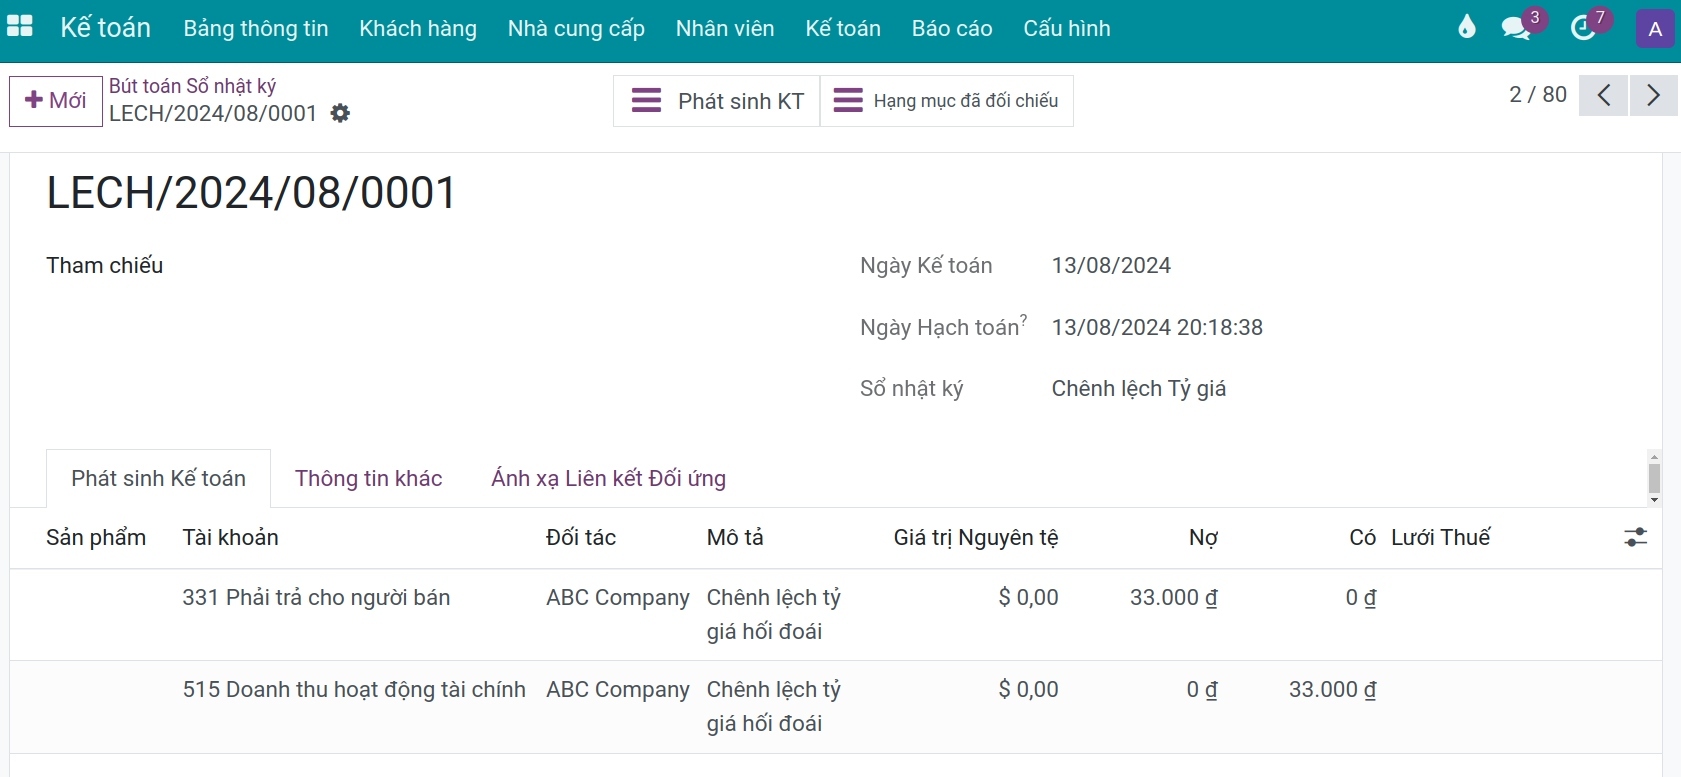Screen dimensions: 1681x777
Task: Open the apps grid home menu icon
Action: [20, 27]
